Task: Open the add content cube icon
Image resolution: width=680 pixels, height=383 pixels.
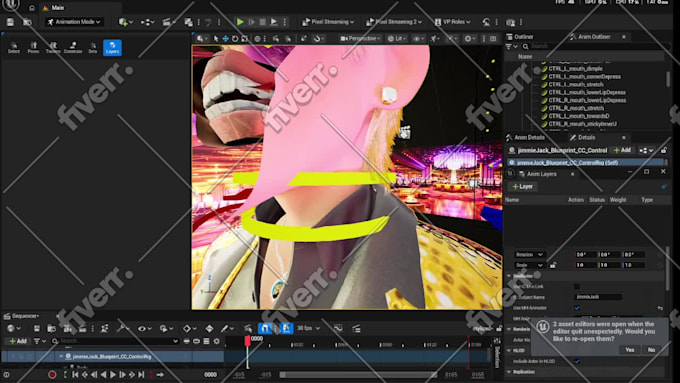Action: pyautogui.click(x=125, y=22)
